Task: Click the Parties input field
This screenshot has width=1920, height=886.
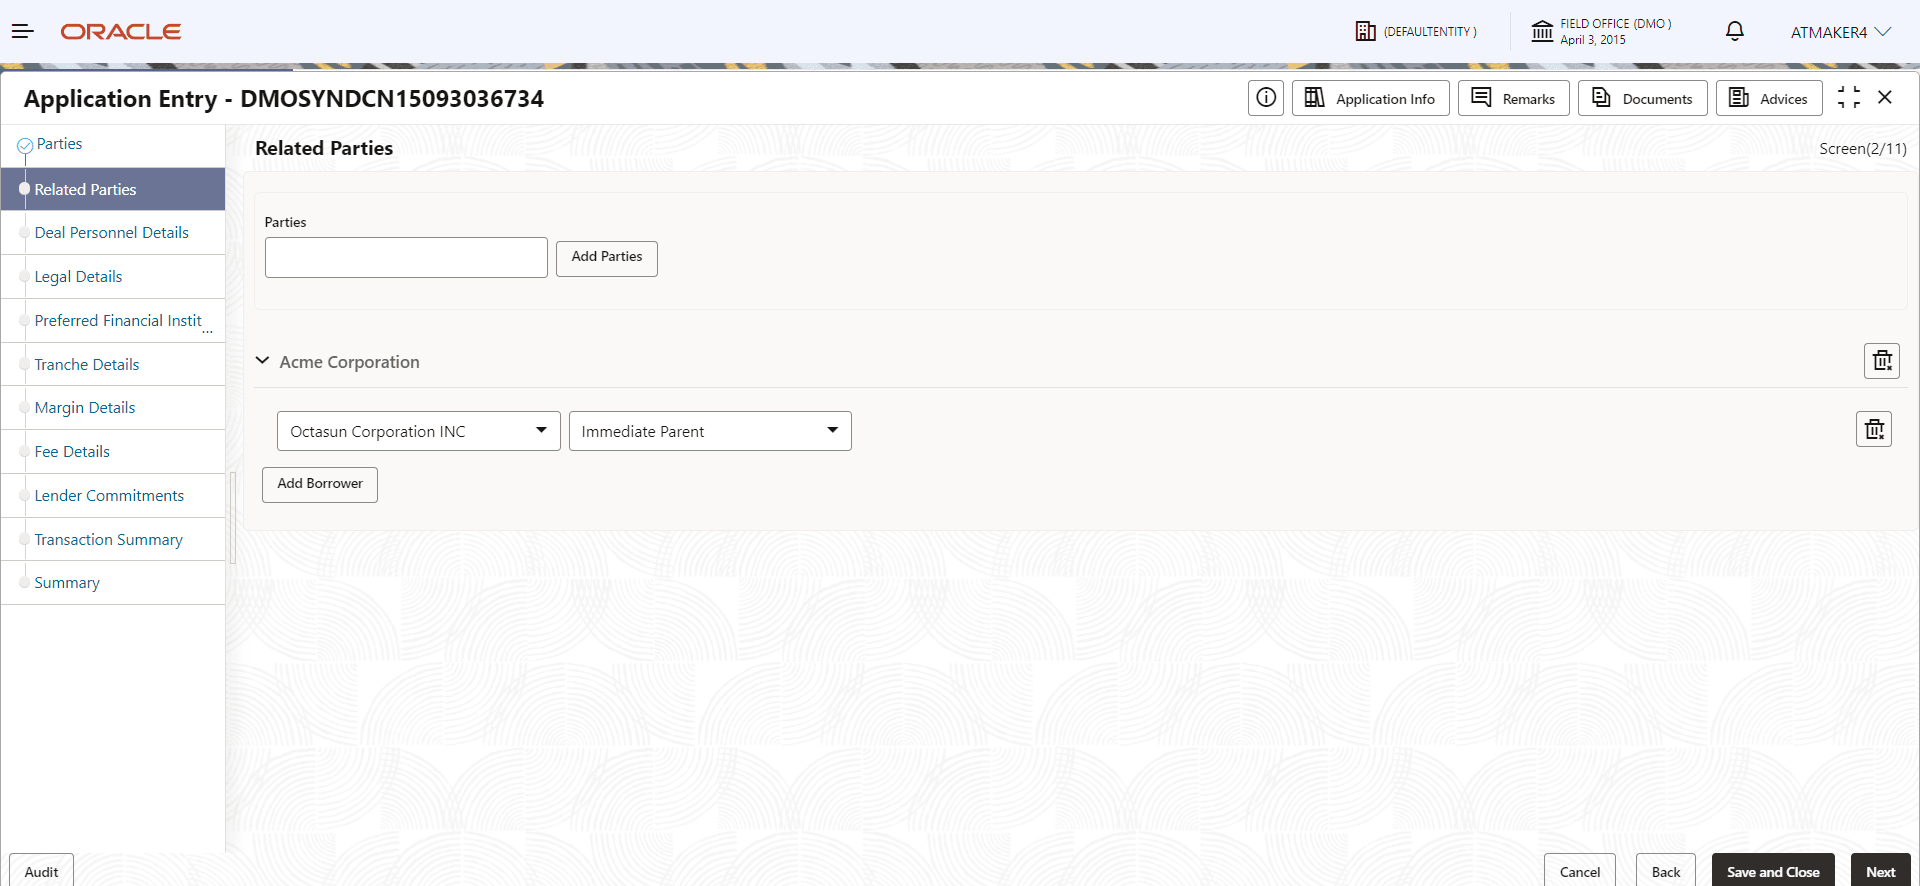Action: point(406,257)
